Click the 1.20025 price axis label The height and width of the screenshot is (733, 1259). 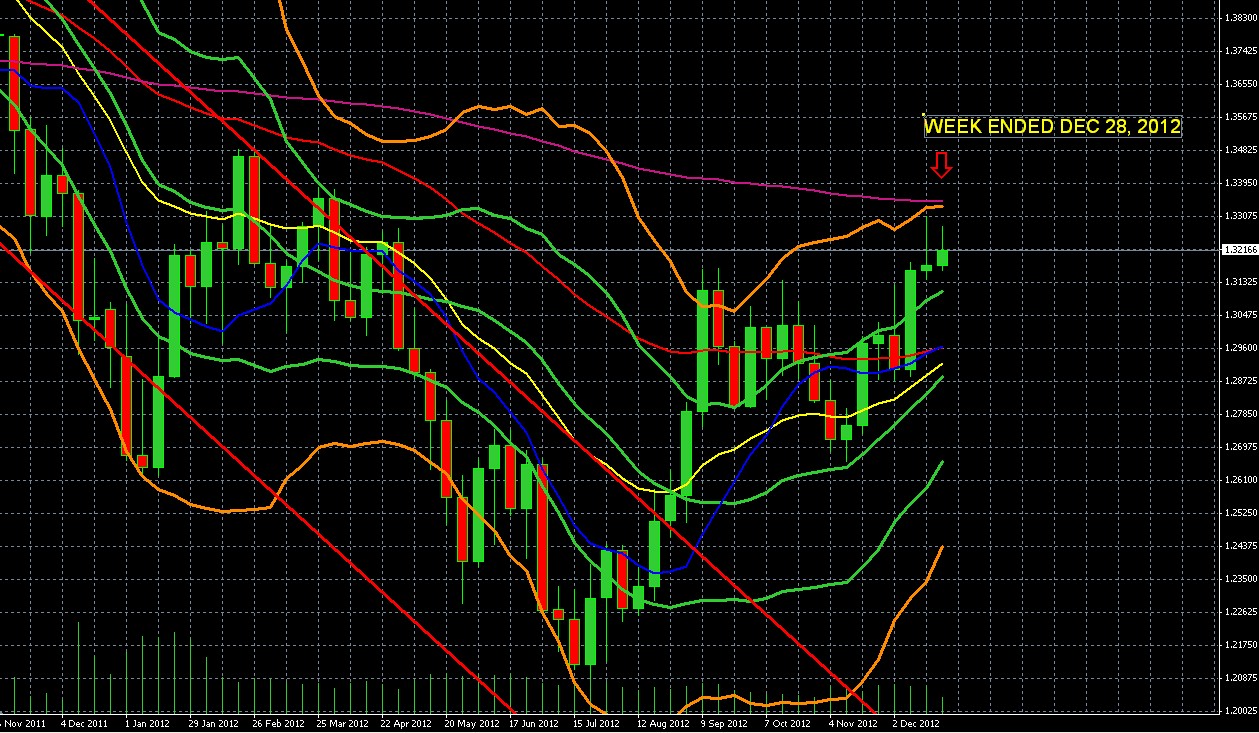tap(1240, 711)
